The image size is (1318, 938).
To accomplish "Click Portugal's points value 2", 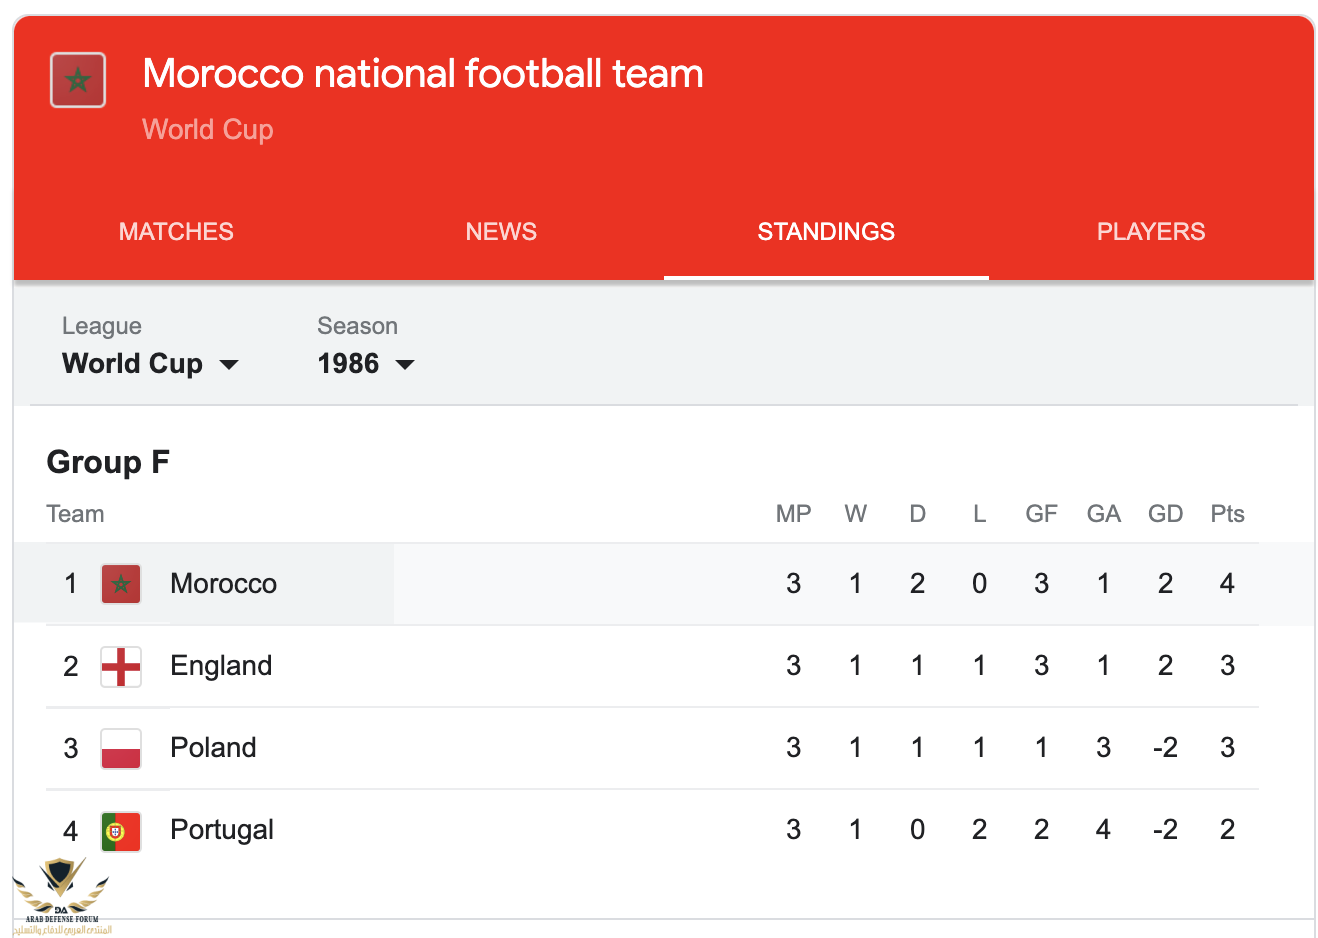I will [1227, 830].
